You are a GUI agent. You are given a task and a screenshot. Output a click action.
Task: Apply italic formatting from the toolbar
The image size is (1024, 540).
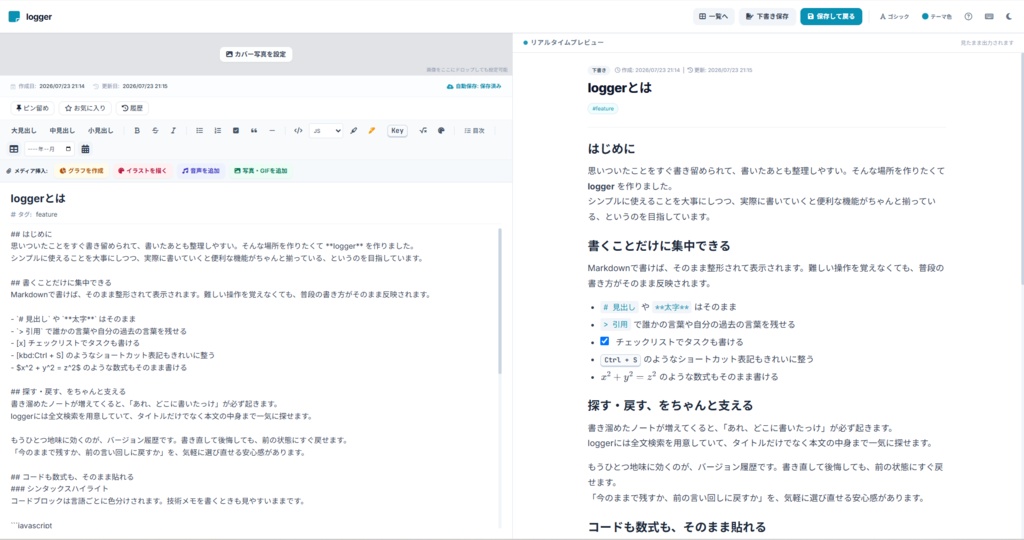[x=173, y=131]
